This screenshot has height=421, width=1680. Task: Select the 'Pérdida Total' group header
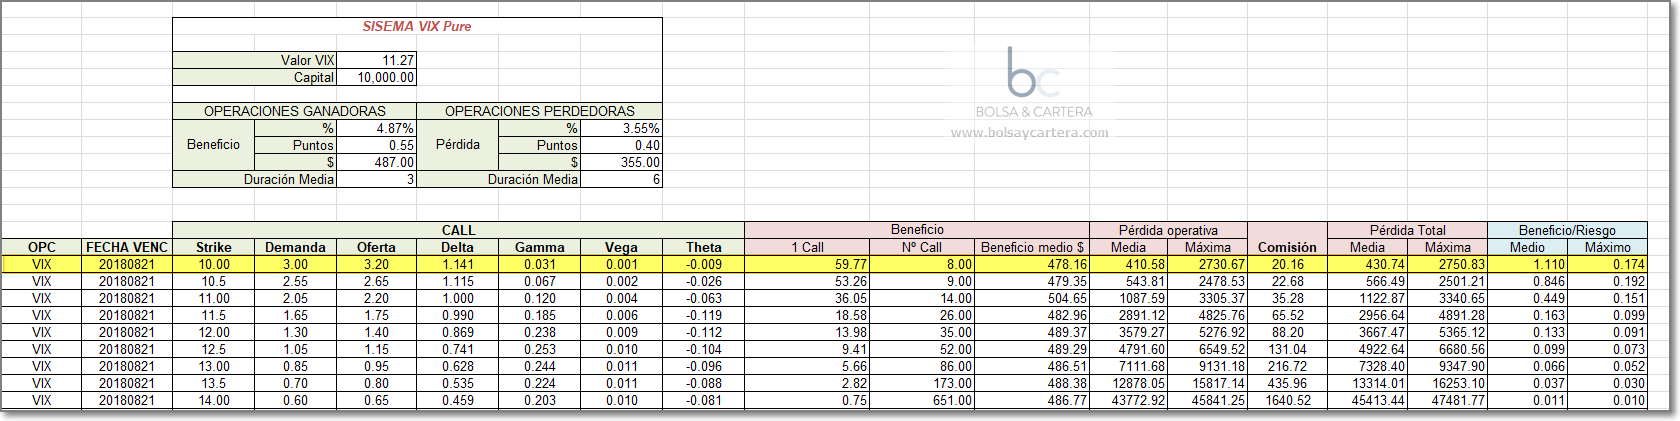(1407, 230)
